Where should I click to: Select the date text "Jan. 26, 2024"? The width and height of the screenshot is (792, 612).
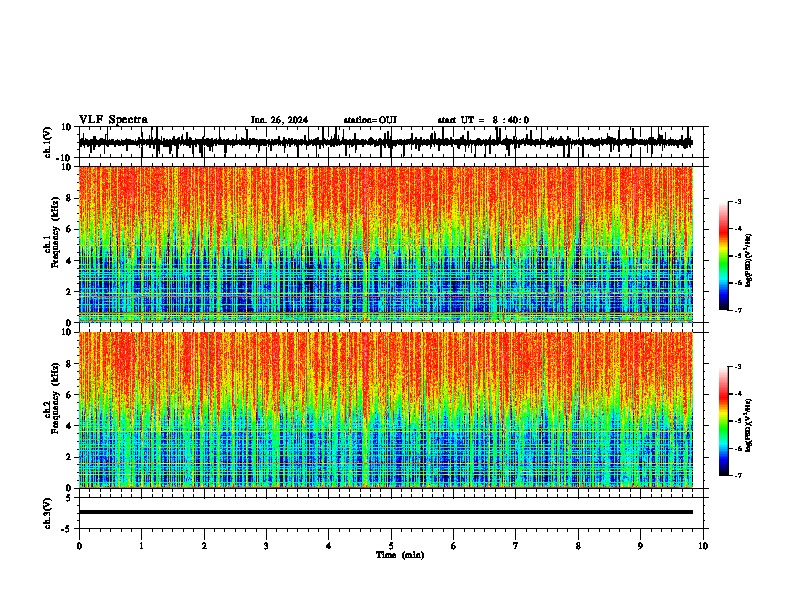click(279, 120)
